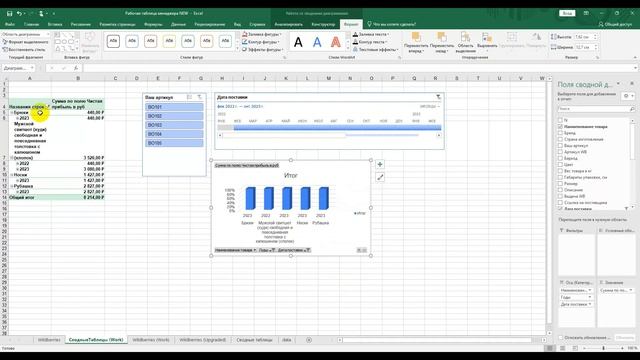Click Контур текста text outline icon
Viewport: 640px width, 360px height.
(355, 42)
